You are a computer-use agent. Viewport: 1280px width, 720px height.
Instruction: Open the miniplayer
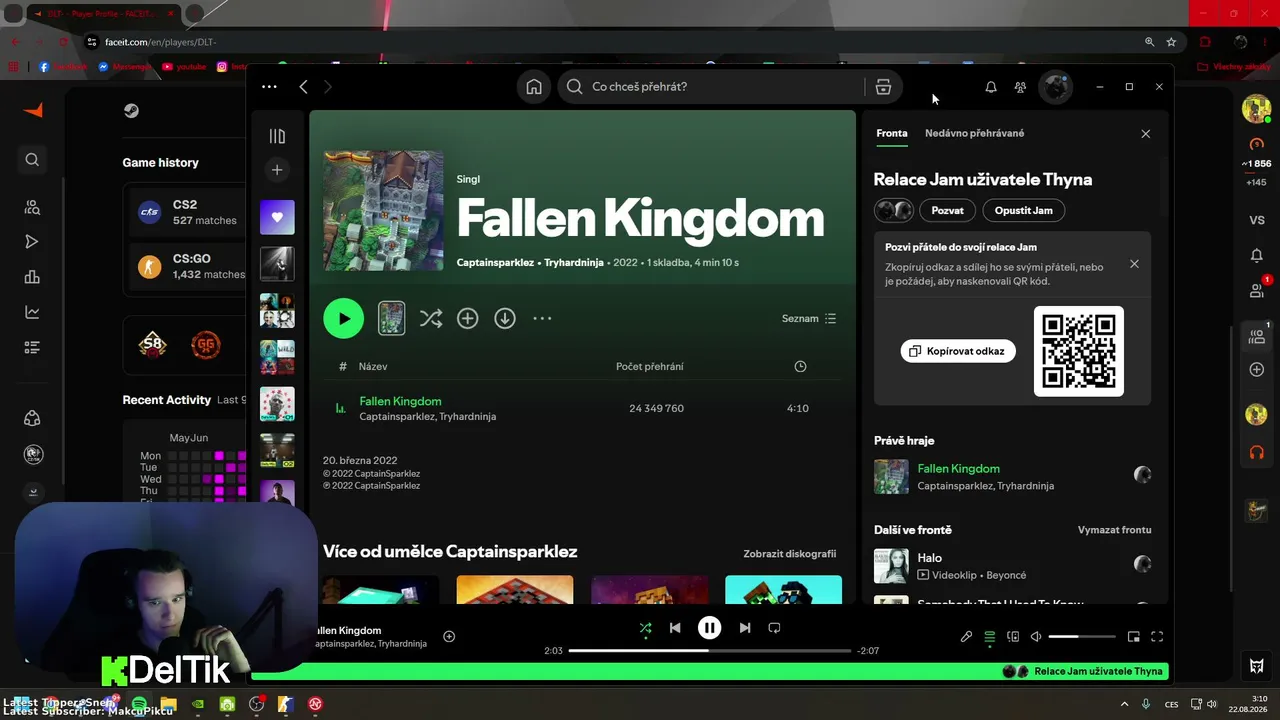click(x=1134, y=637)
